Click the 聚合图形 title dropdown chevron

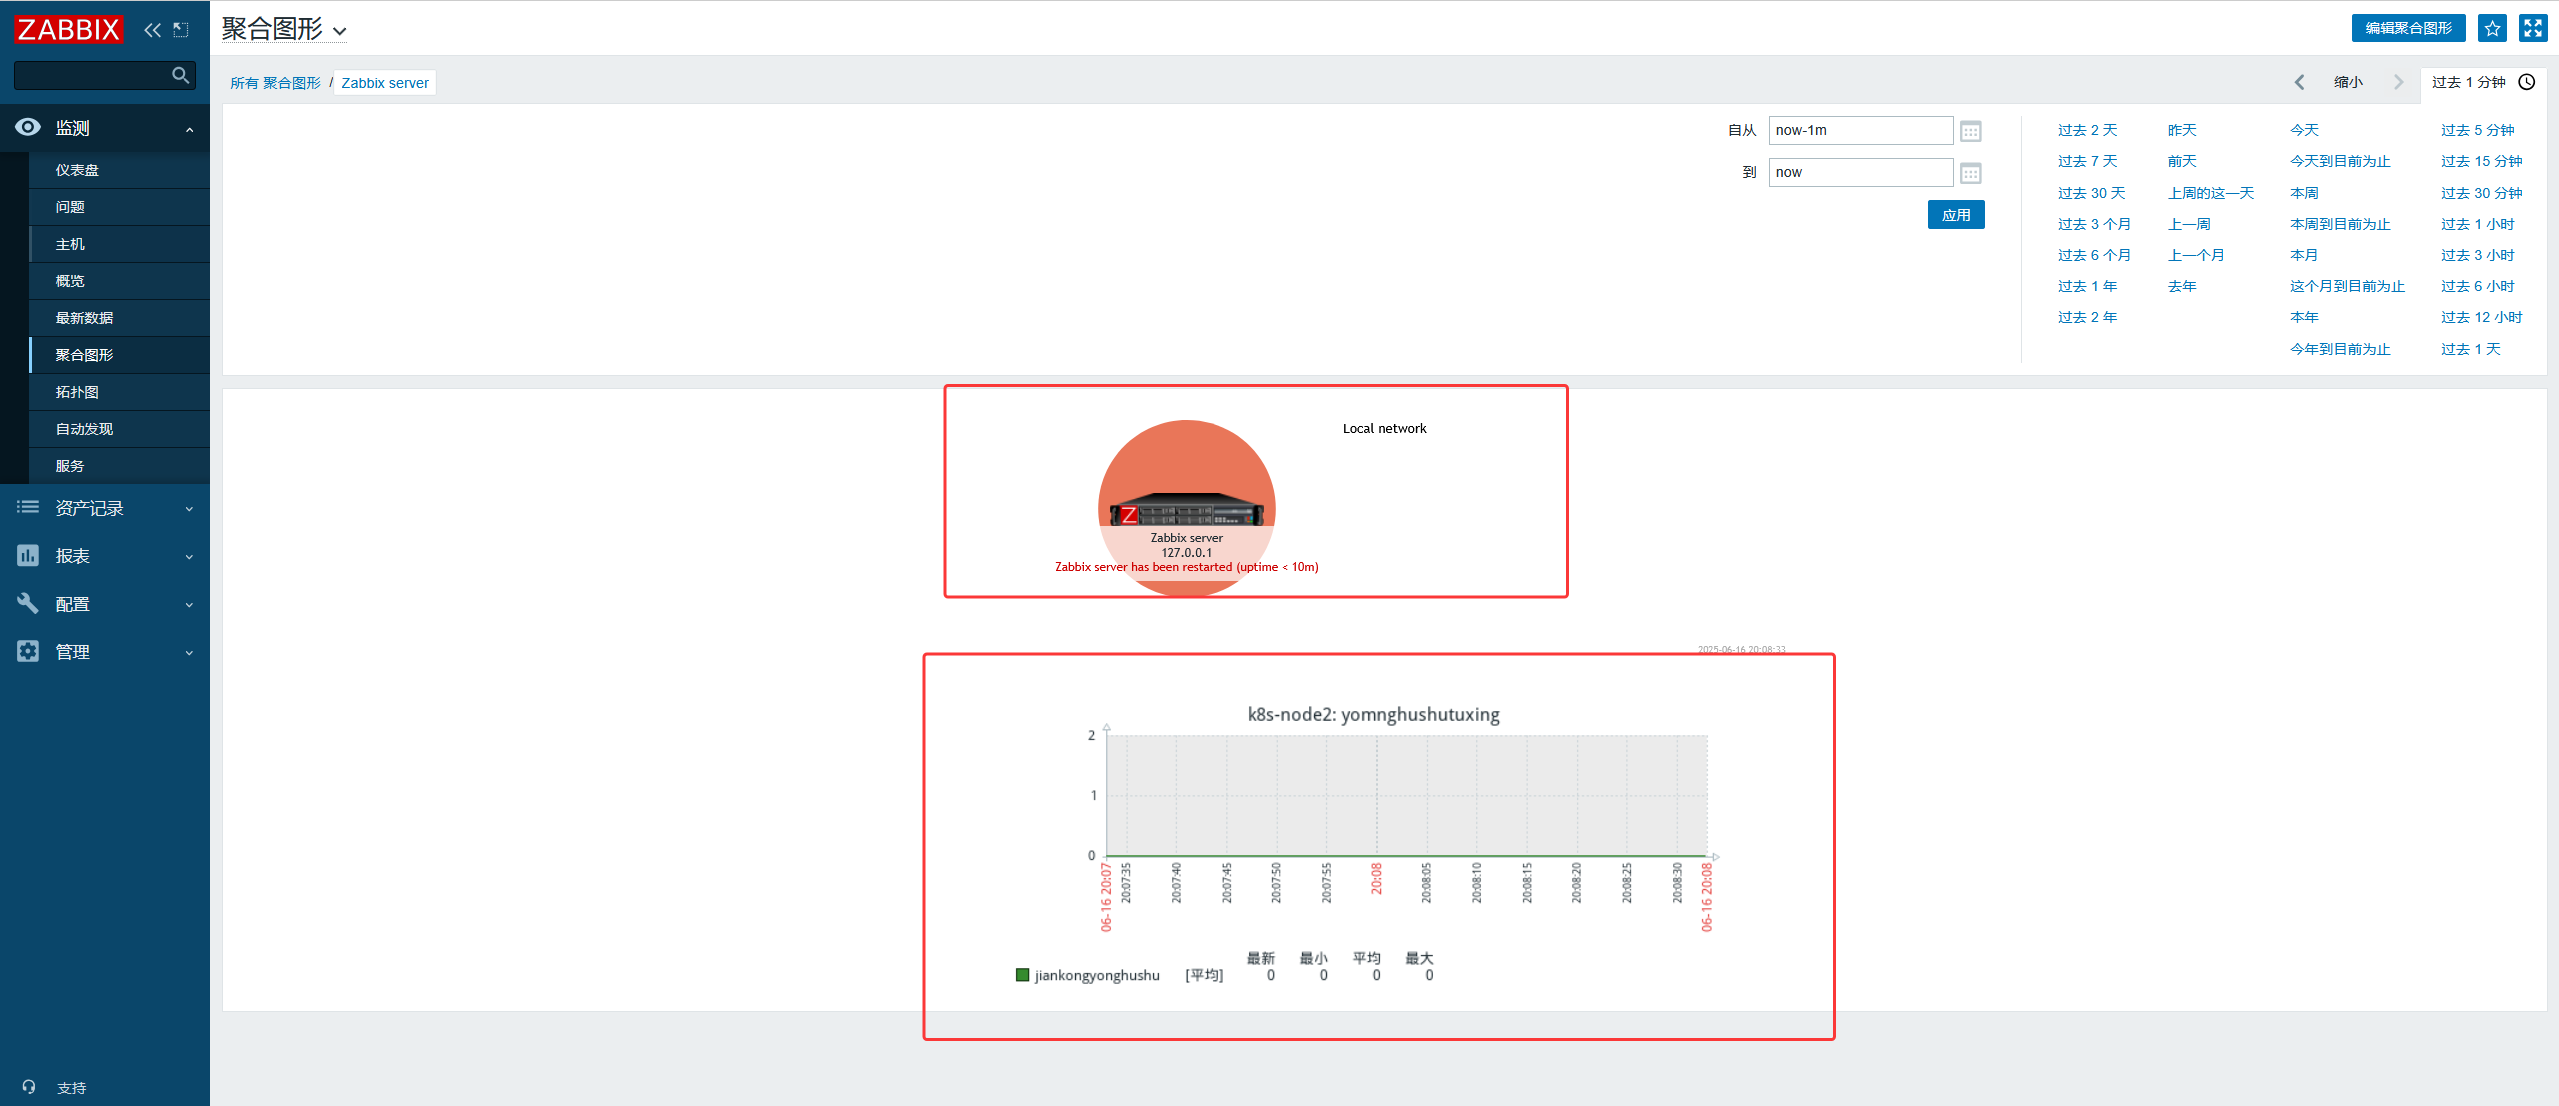[x=340, y=32]
